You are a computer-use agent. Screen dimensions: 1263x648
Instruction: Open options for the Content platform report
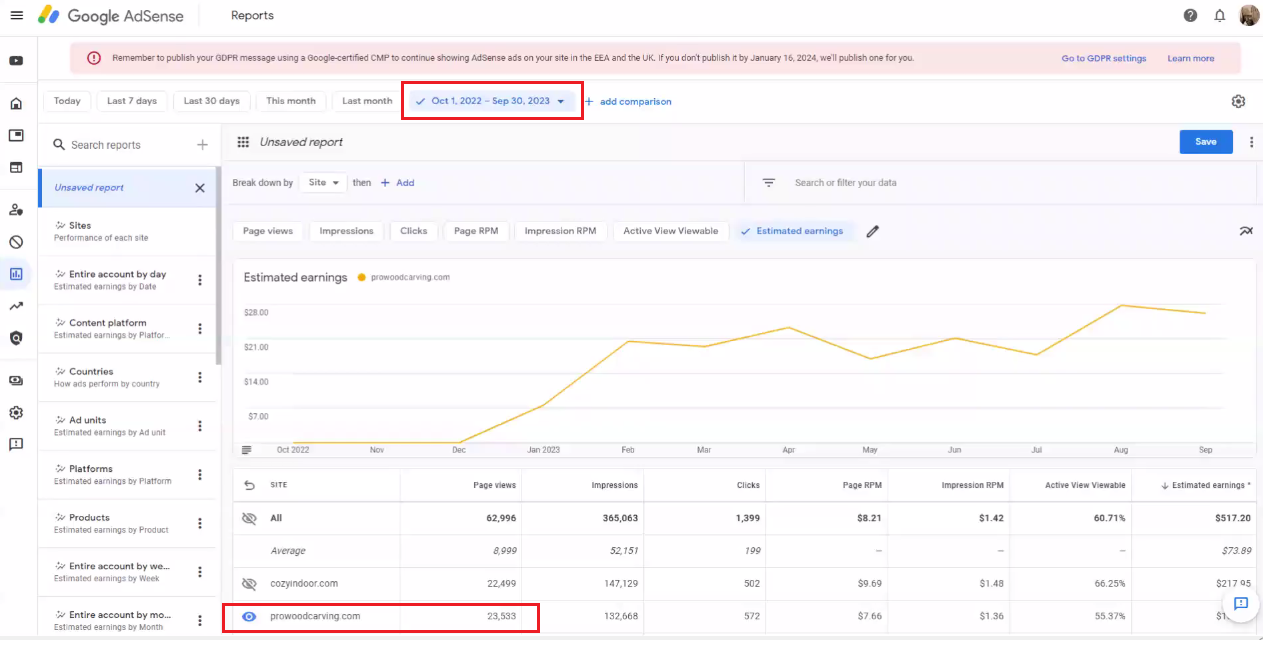[200, 329]
